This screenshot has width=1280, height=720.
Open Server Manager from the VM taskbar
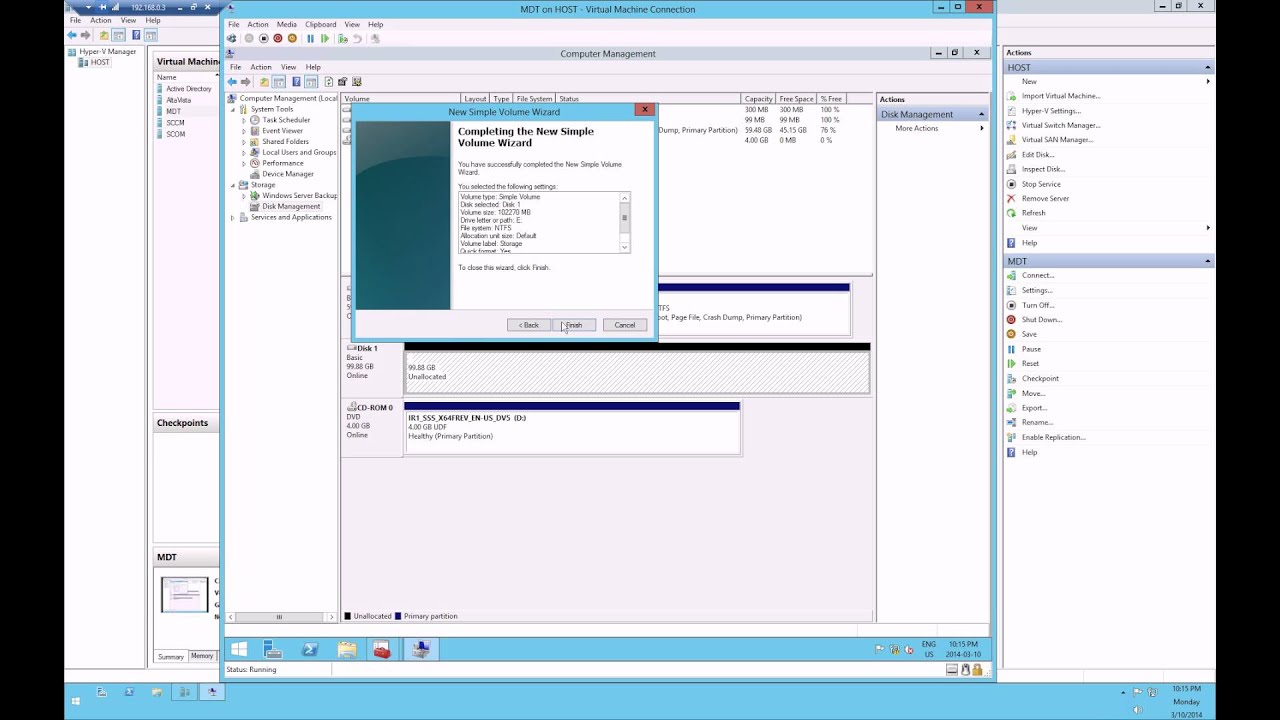272,650
